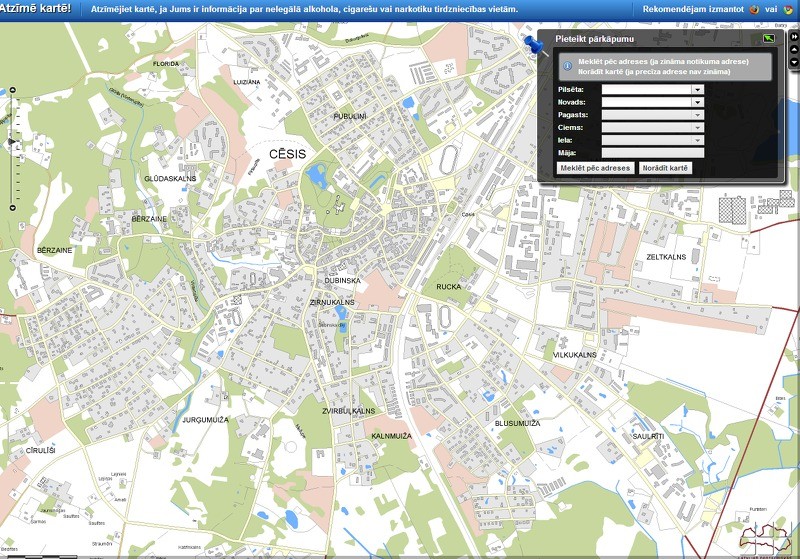Click the Pilsēta: field label
The height and width of the screenshot is (559, 800).
pyautogui.click(x=571, y=89)
